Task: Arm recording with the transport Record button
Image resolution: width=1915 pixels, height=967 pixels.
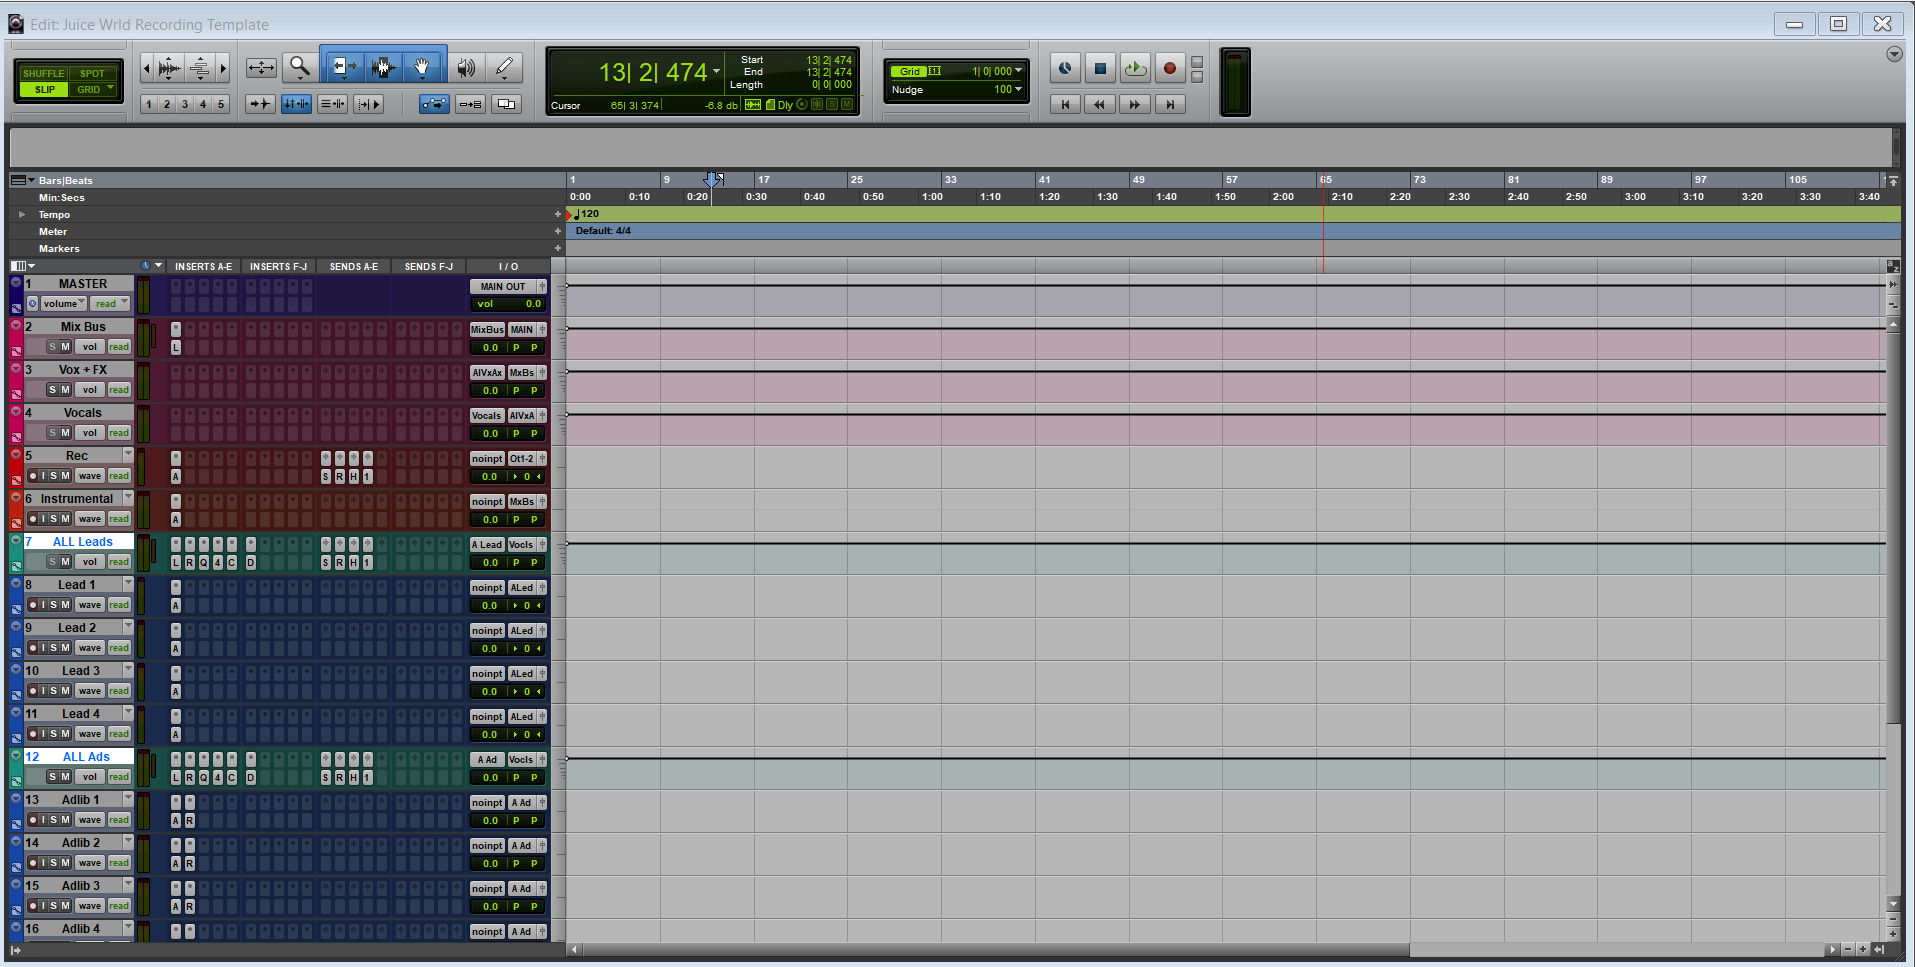Action: pyautogui.click(x=1168, y=68)
